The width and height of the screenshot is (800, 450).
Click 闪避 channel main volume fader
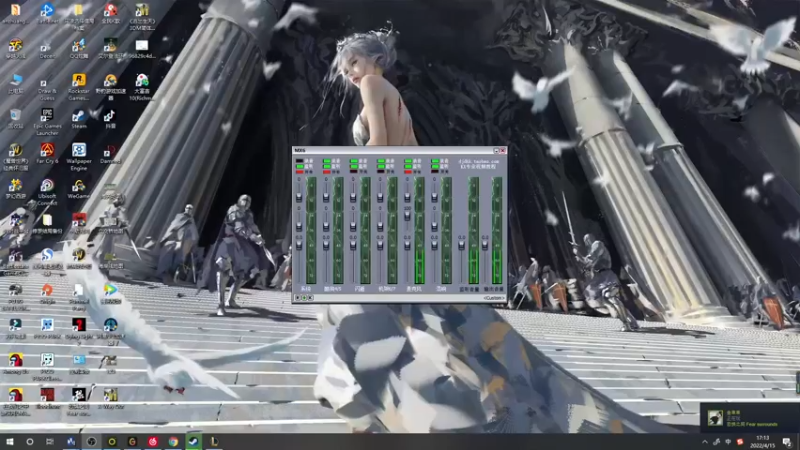tap(353, 244)
